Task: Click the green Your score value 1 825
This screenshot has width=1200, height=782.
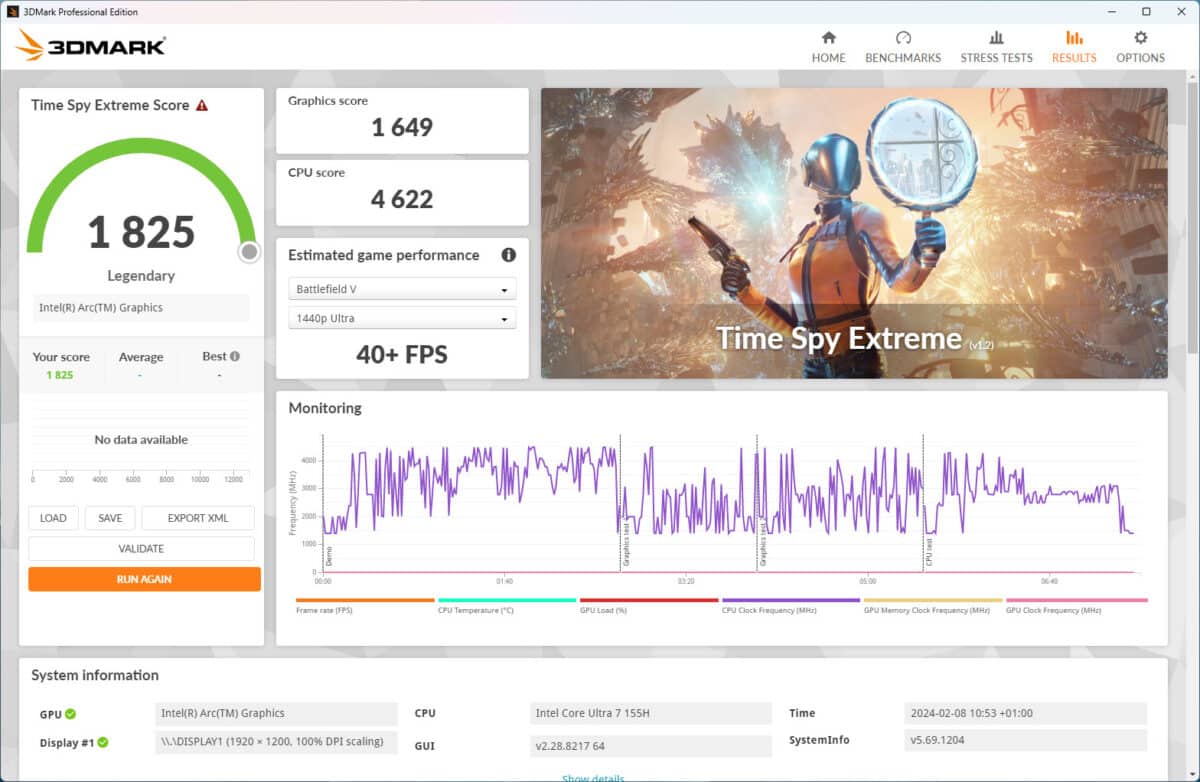Action: (x=60, y=375)
